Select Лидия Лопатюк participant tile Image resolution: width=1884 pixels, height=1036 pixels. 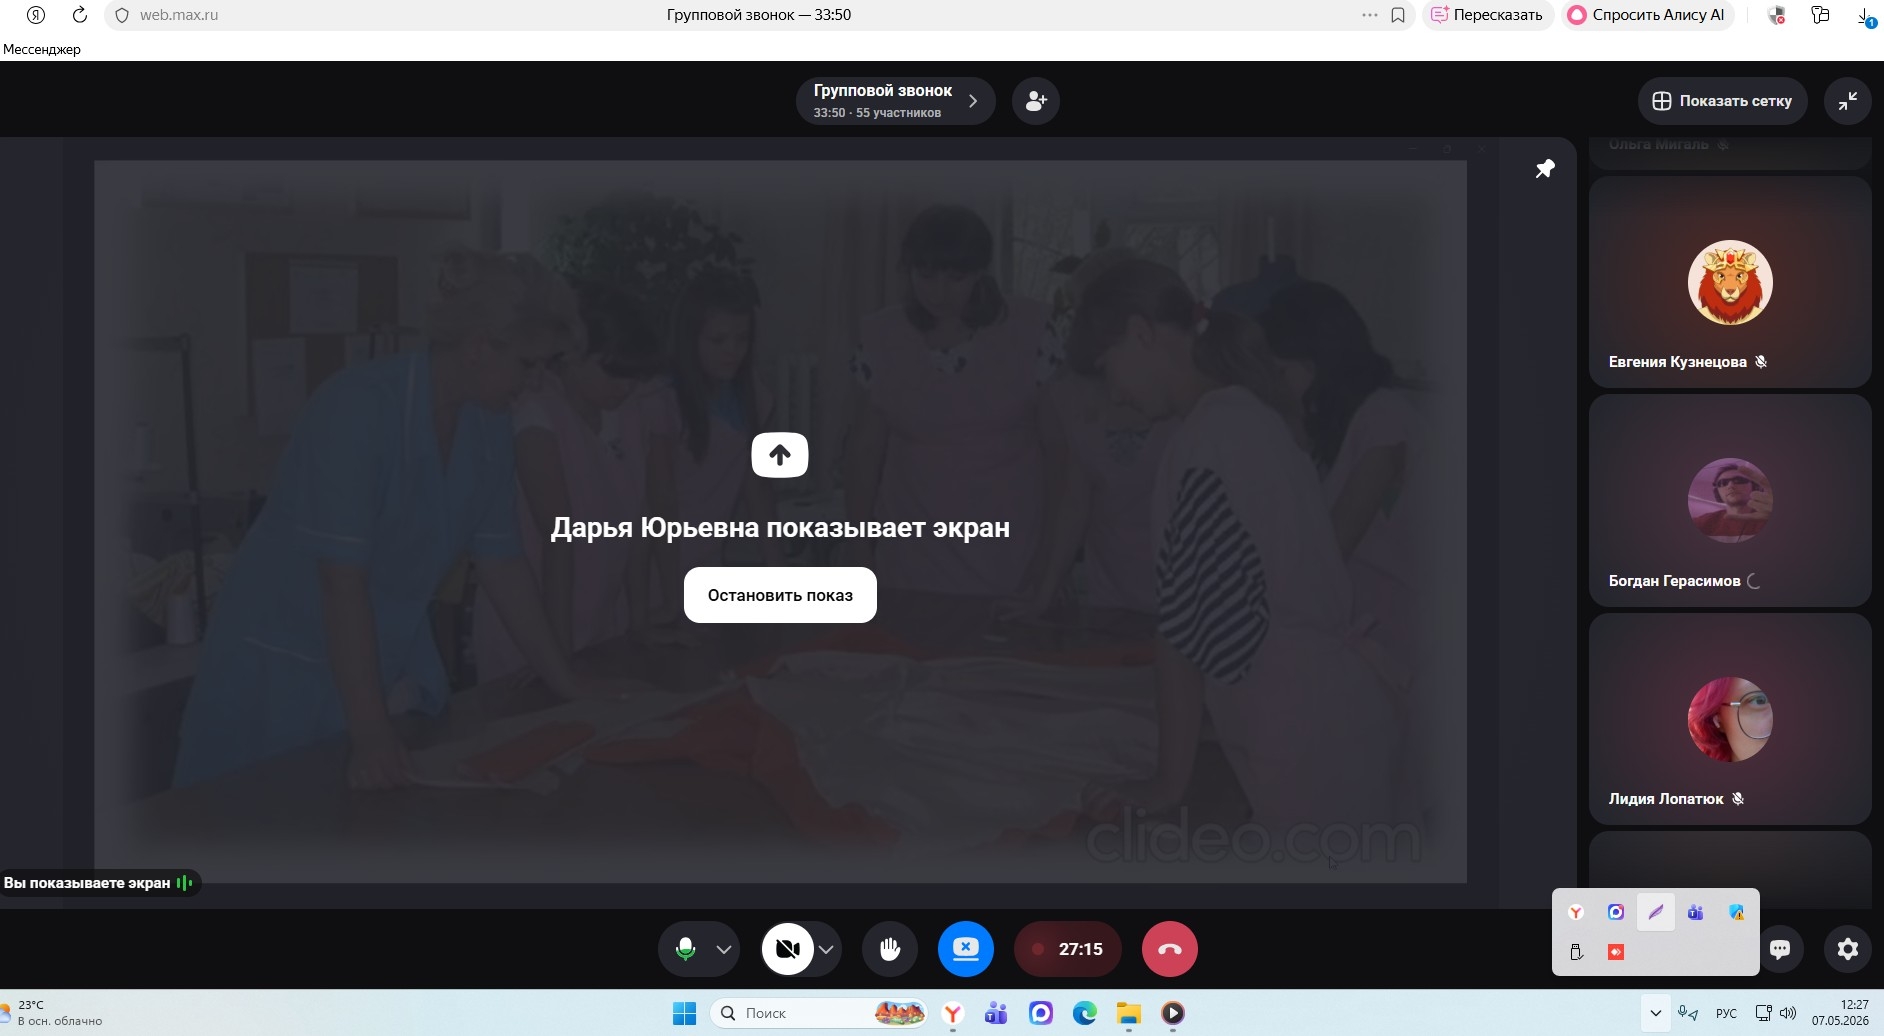1730,719
